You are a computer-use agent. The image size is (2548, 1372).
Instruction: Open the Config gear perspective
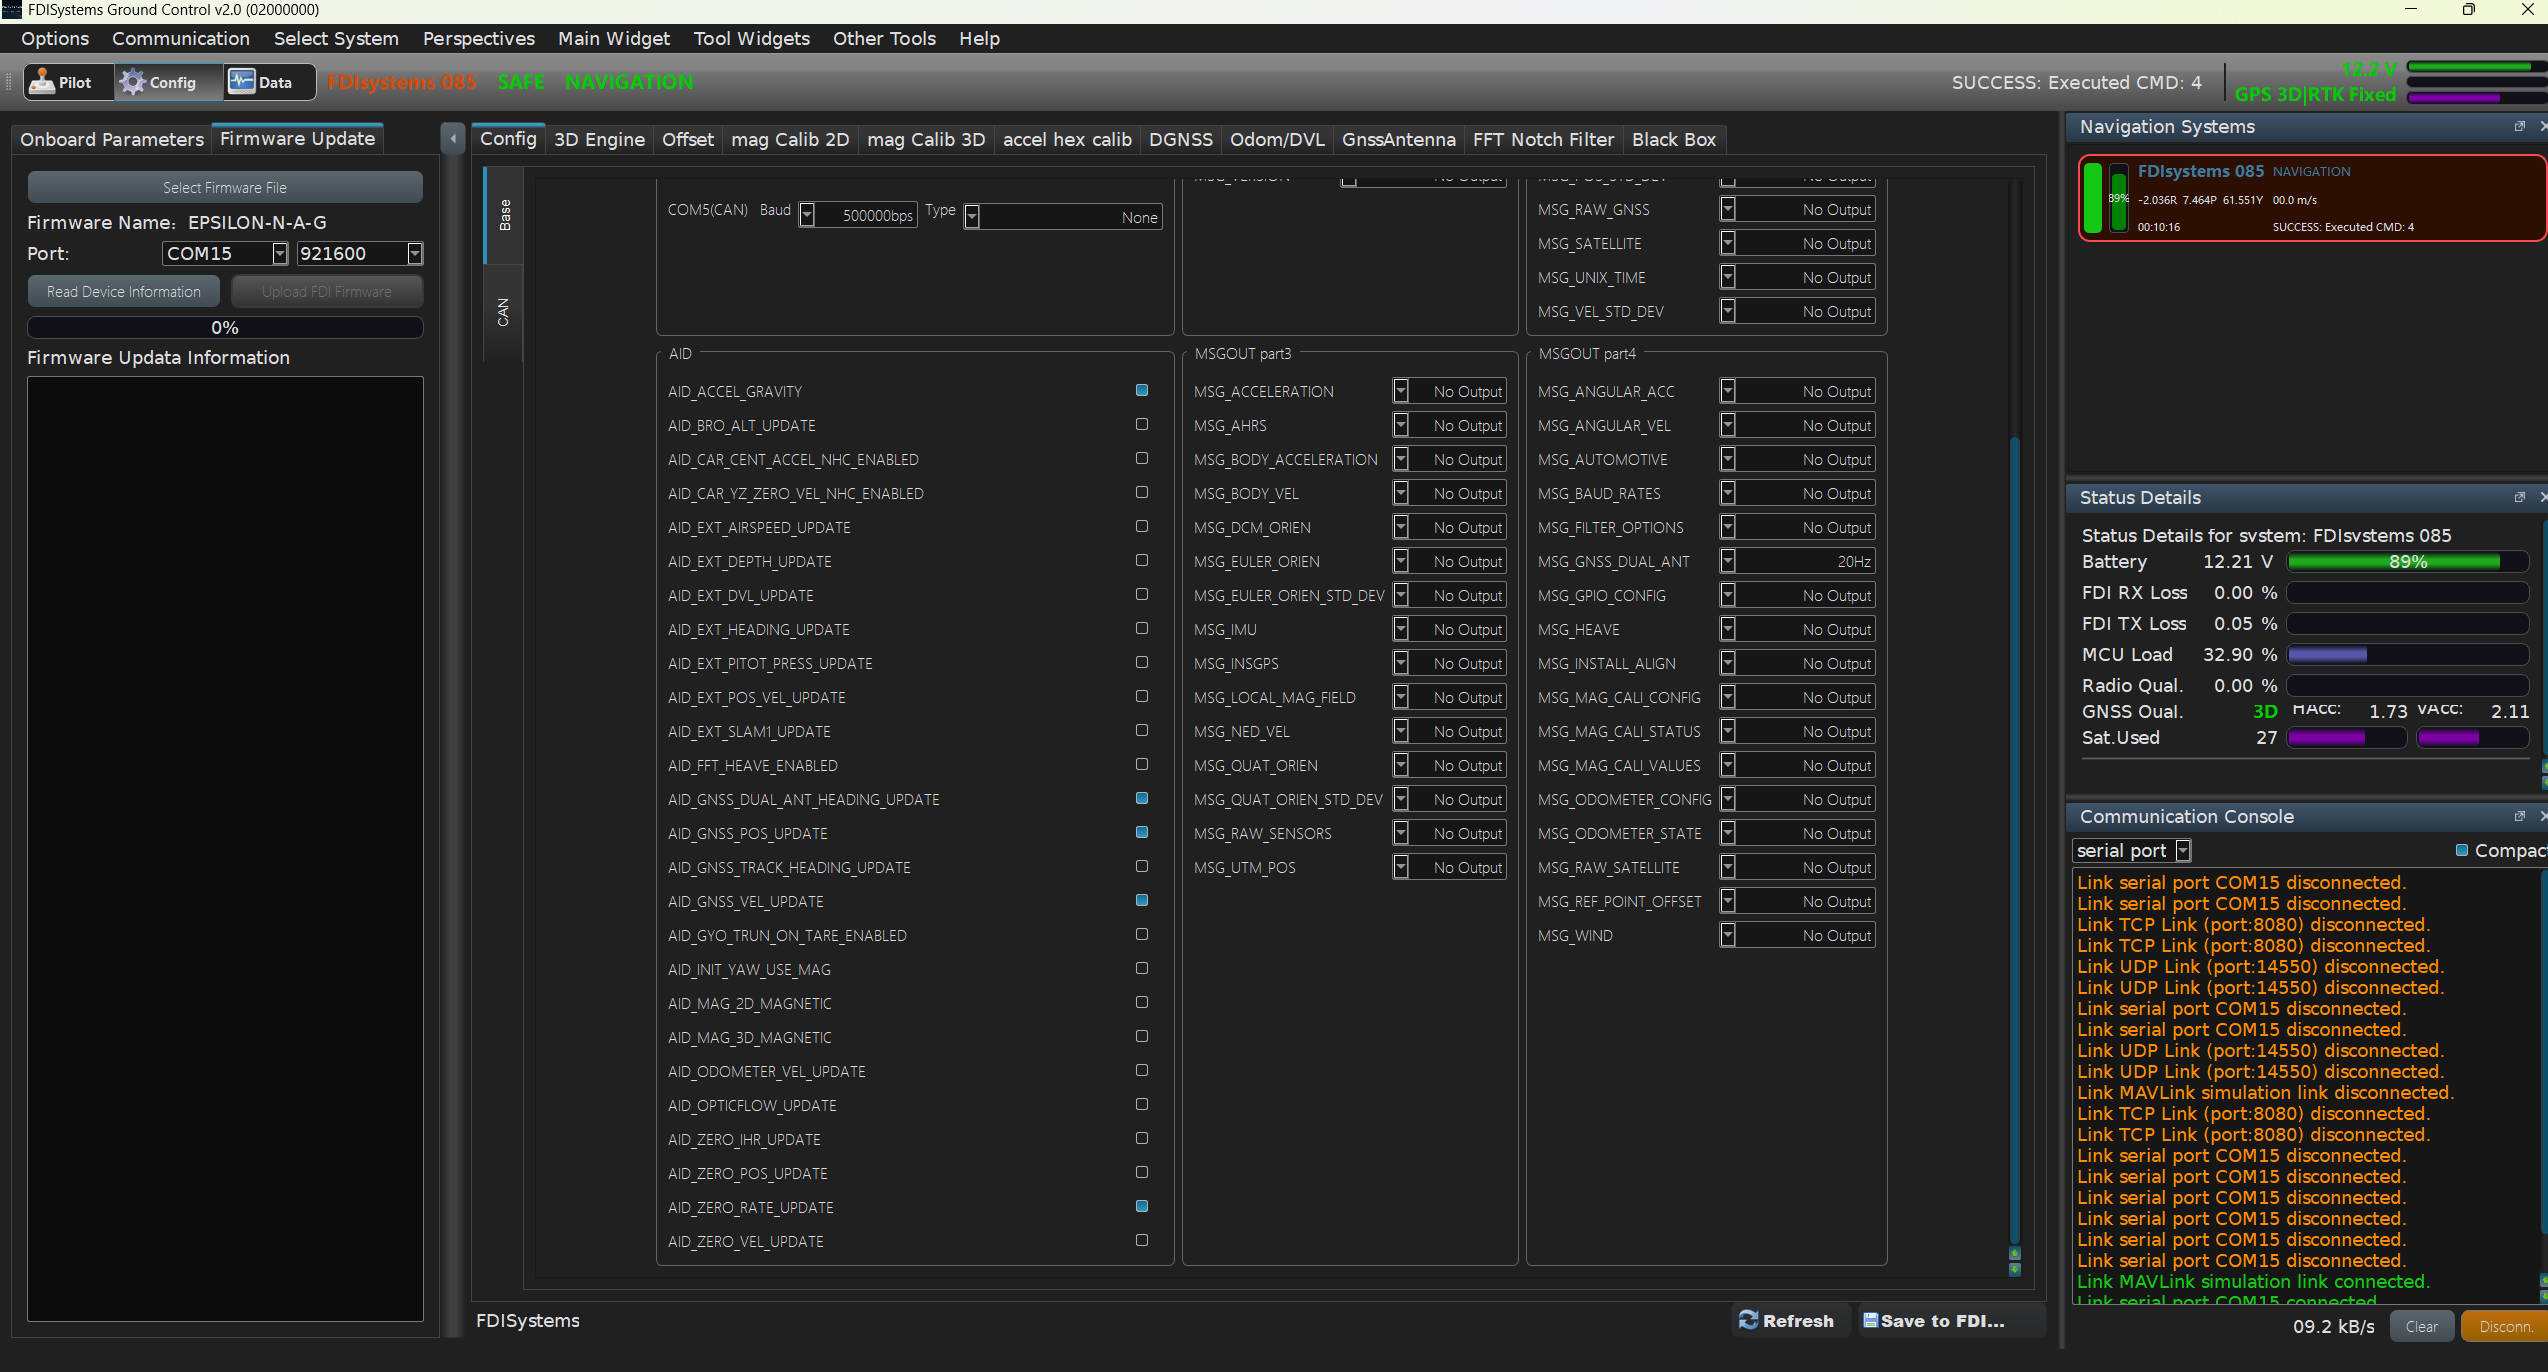[133, 82]
